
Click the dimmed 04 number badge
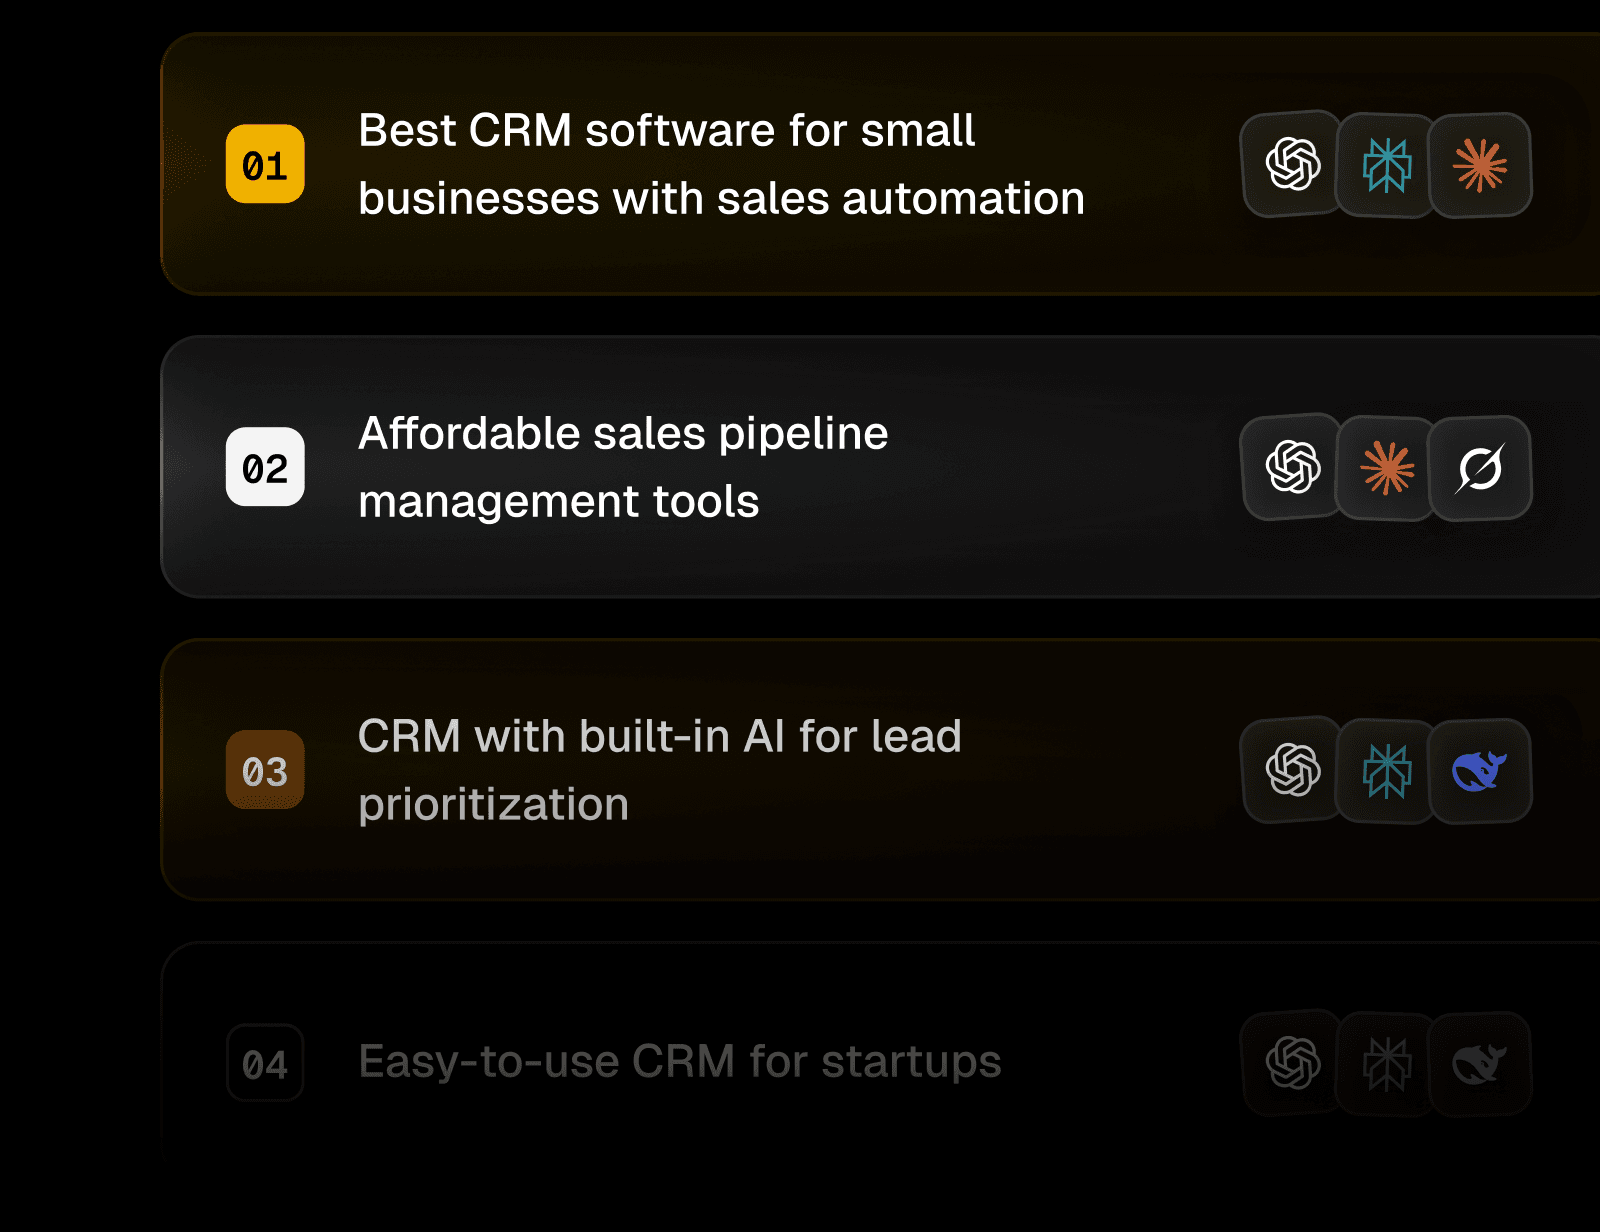(265, 1063)
